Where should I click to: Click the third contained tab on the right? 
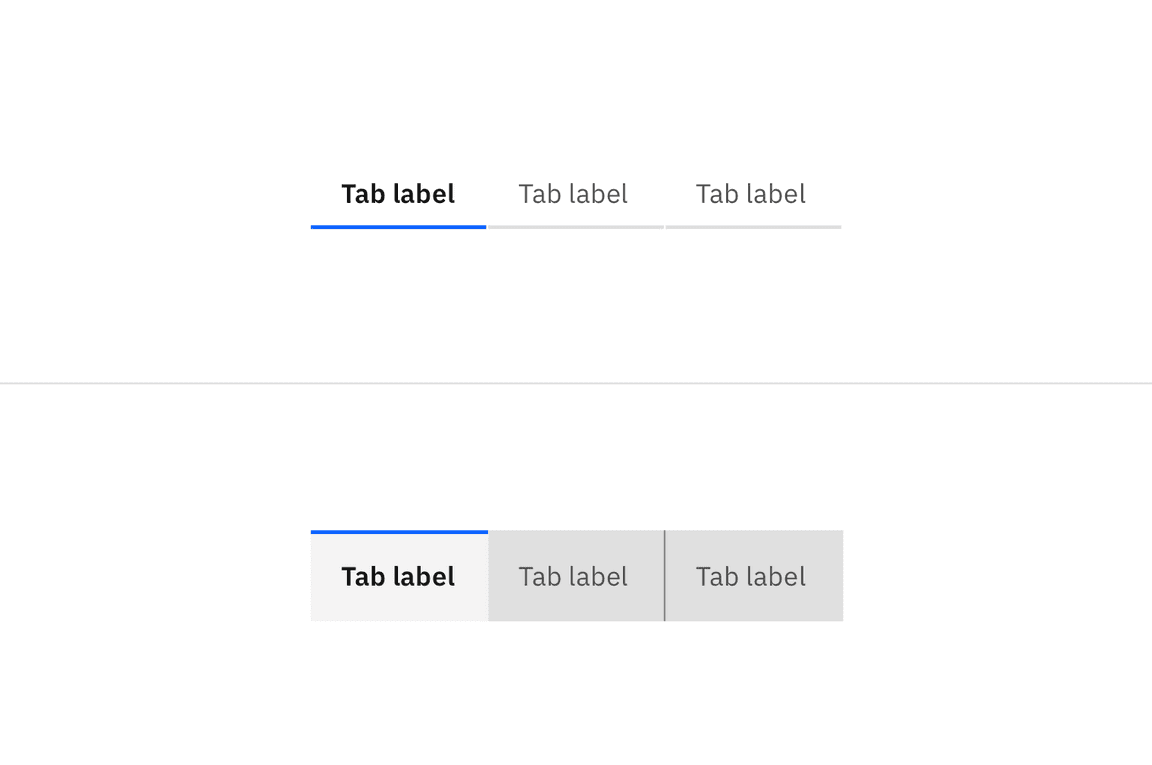[751, 576]
